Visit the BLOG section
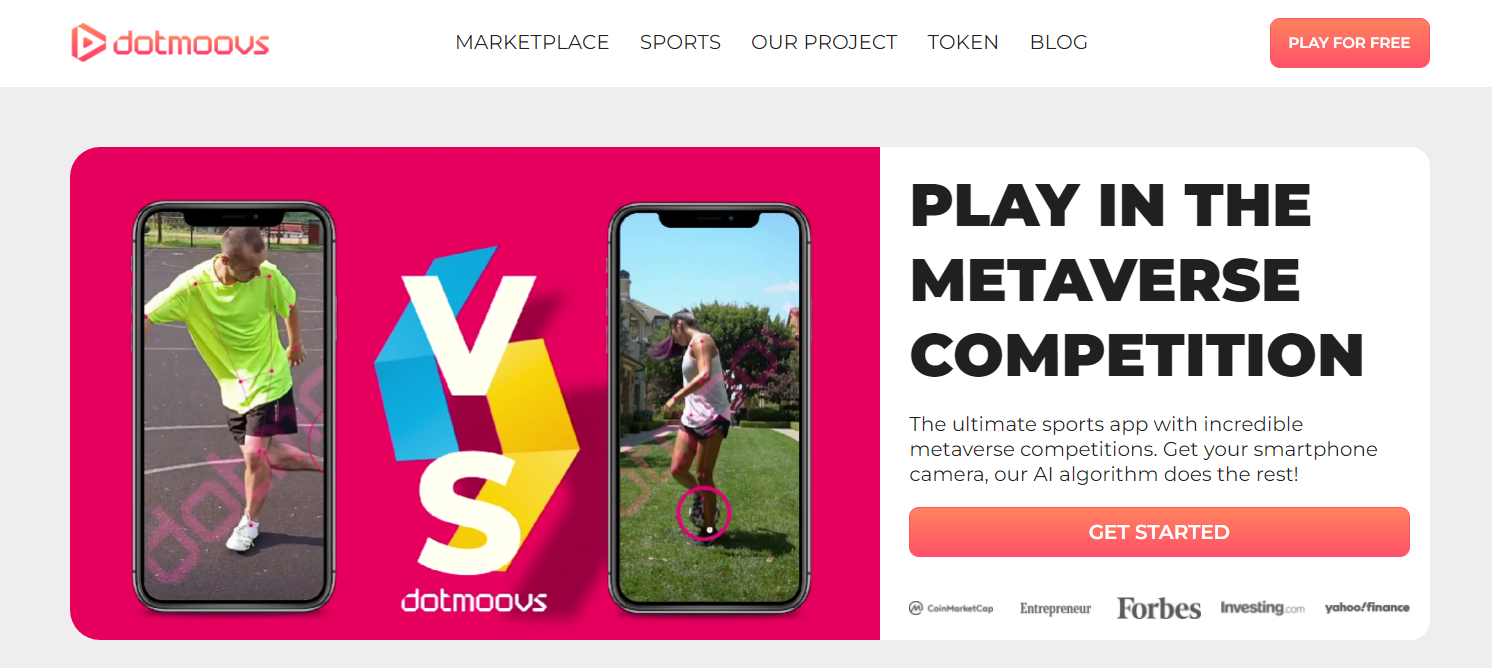Screen dimensions: 1492x668 coord(1058,43)
